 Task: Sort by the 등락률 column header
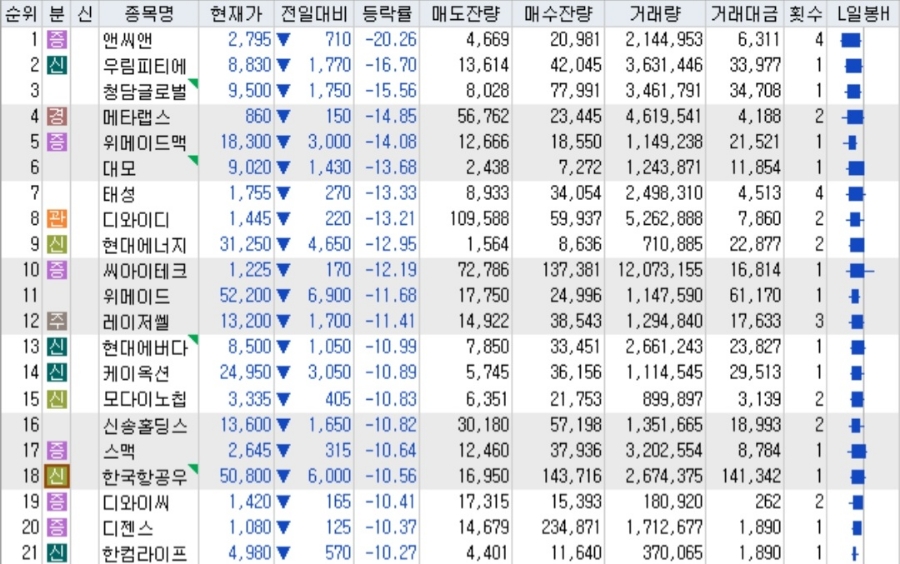coord(387,13)
